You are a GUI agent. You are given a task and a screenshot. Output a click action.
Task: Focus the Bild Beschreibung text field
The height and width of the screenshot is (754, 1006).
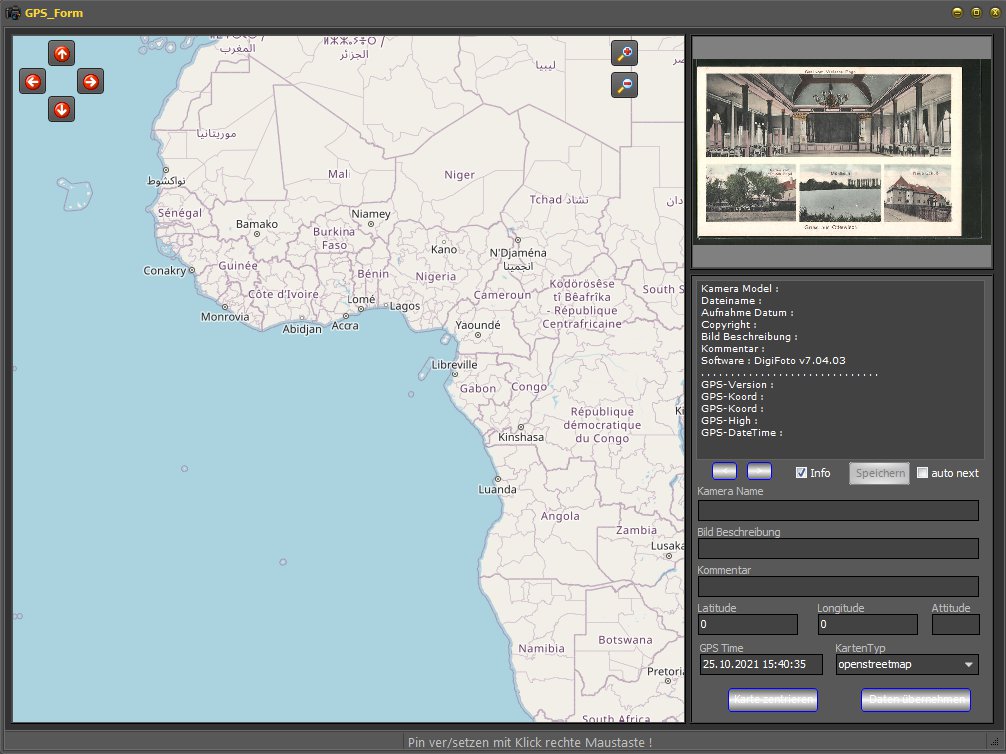(x=838, y=548)
